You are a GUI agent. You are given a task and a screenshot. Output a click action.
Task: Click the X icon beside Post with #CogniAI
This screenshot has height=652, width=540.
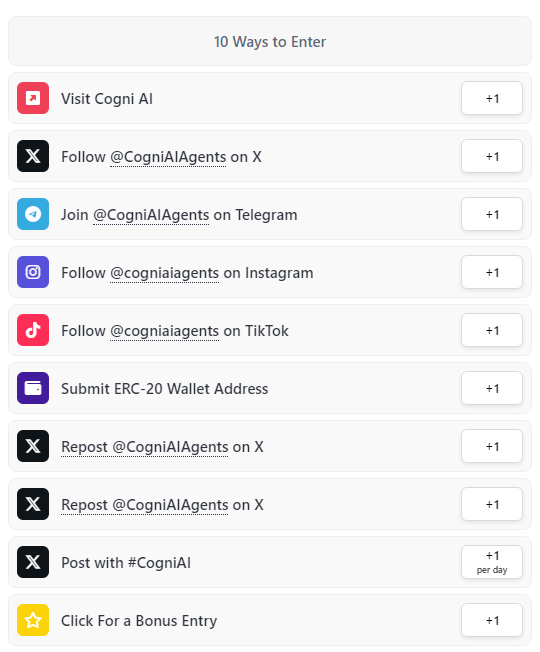[33, 562]
